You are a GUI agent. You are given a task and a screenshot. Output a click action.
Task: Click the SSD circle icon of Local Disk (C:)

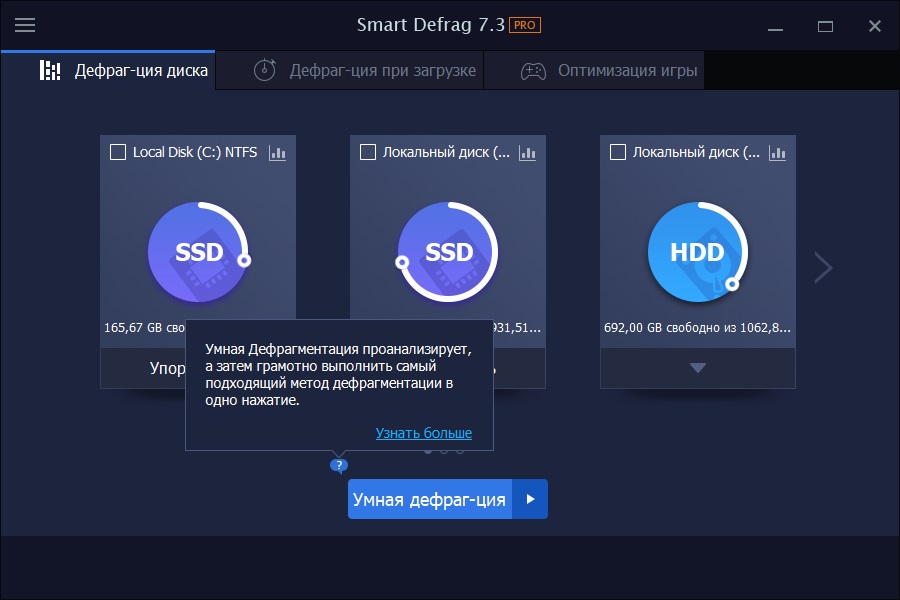197,252
